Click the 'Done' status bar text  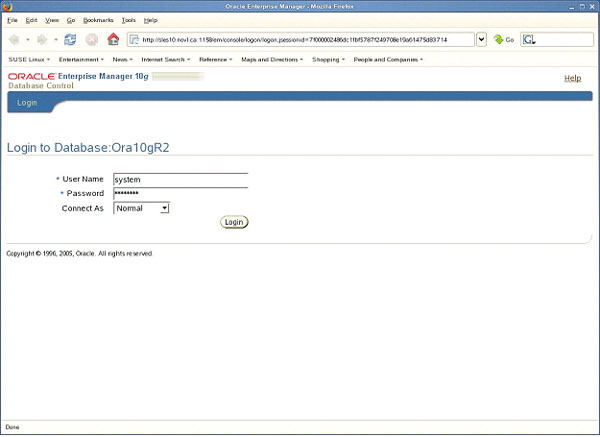(12, 427)
